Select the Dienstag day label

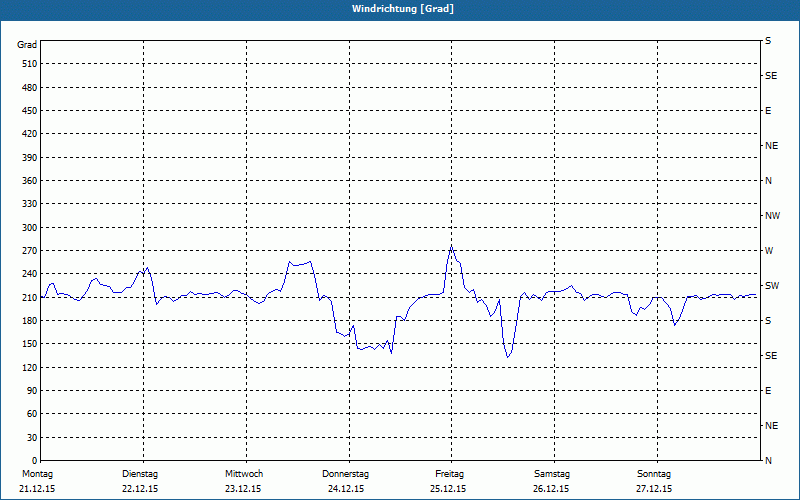pos(140,473)
